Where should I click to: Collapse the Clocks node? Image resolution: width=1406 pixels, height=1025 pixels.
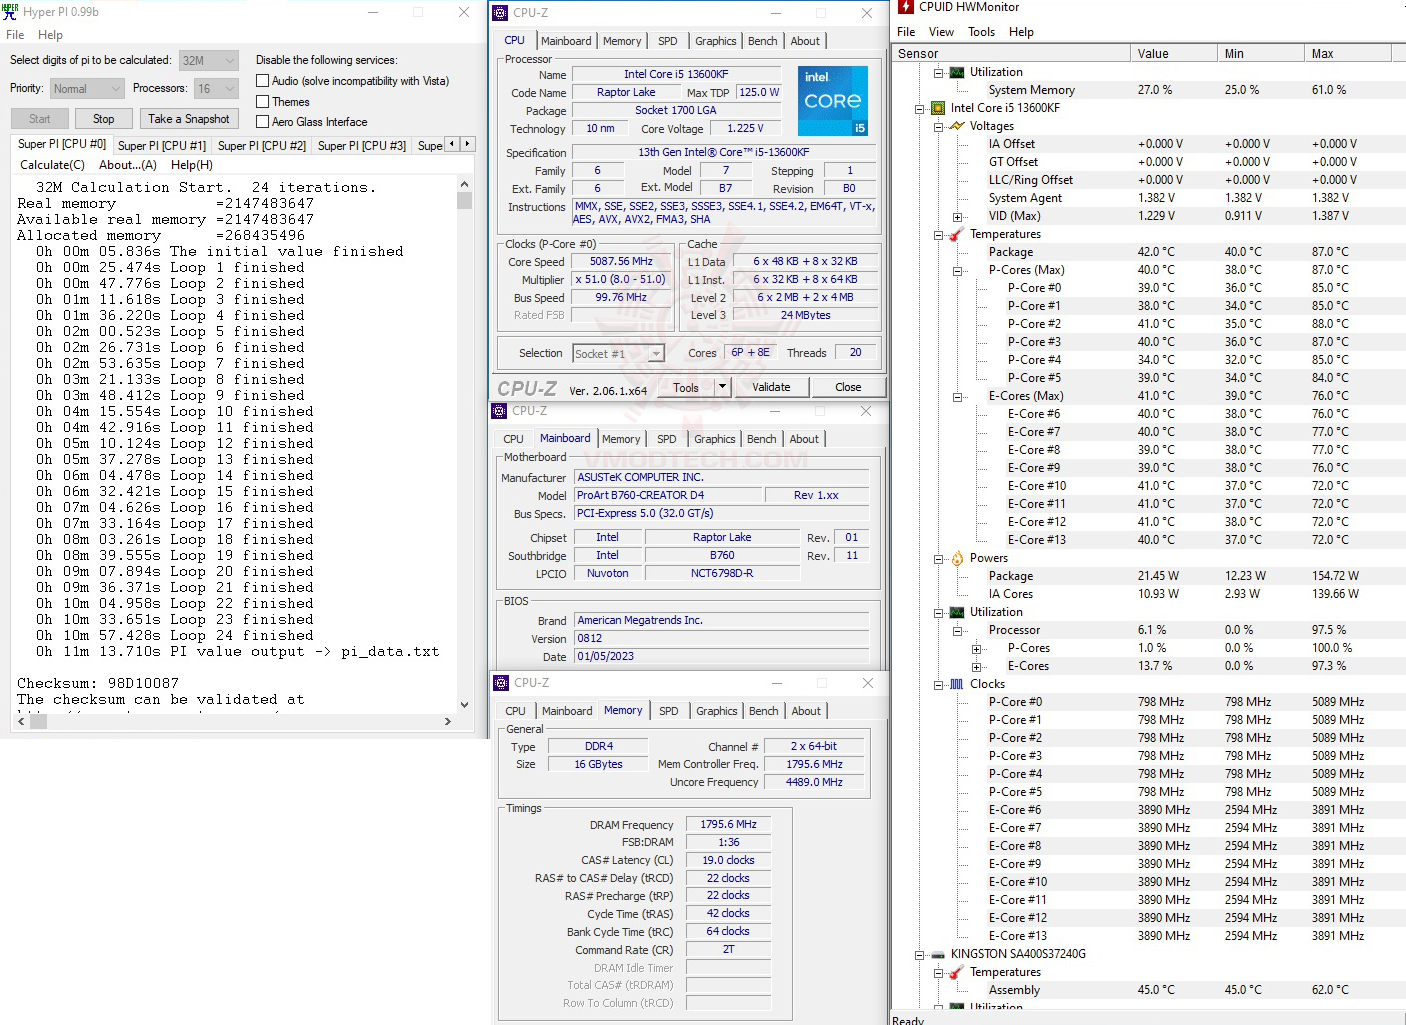click(x=939, y=684)
